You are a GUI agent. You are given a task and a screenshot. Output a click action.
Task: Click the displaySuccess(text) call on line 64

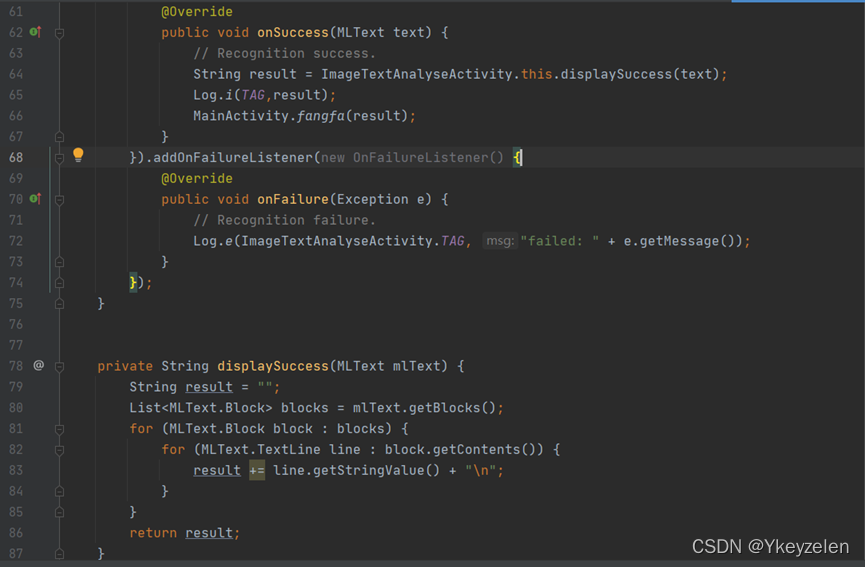click(640, 74)
